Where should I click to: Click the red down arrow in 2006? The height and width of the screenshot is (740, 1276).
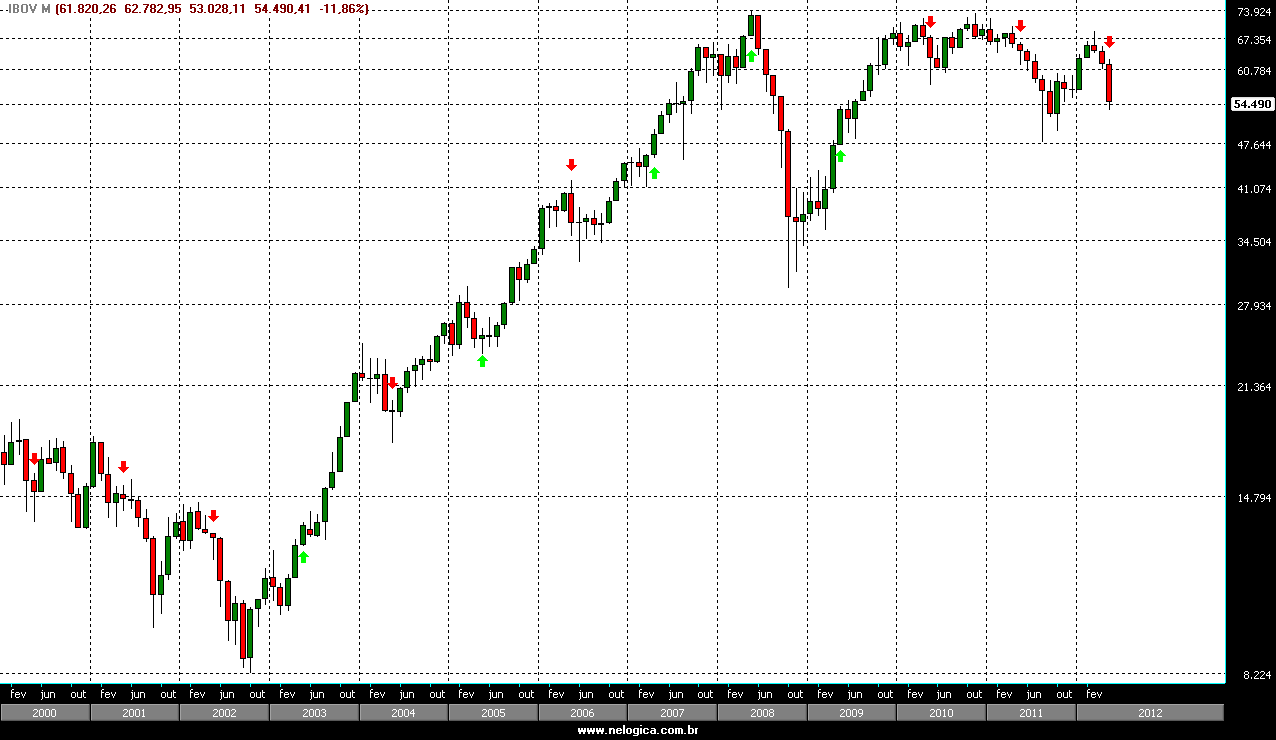(571, 165)
